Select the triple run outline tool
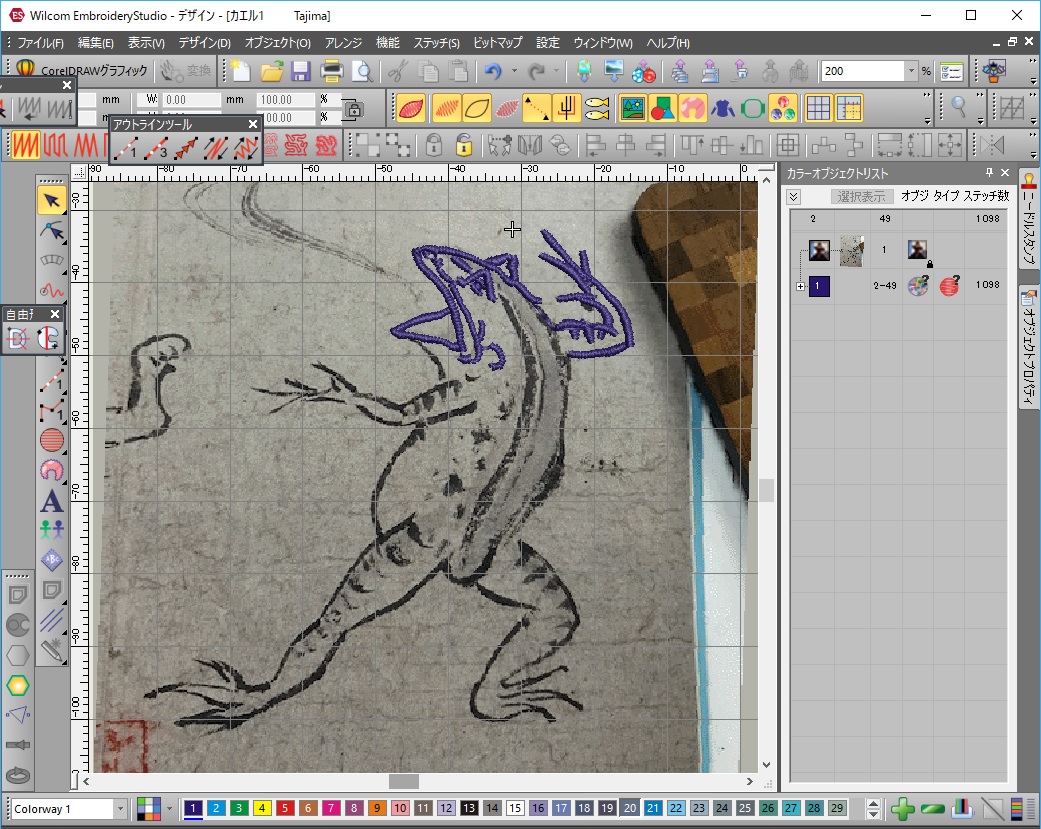Viewport: 1041px width, 829px height. (155, 148)
